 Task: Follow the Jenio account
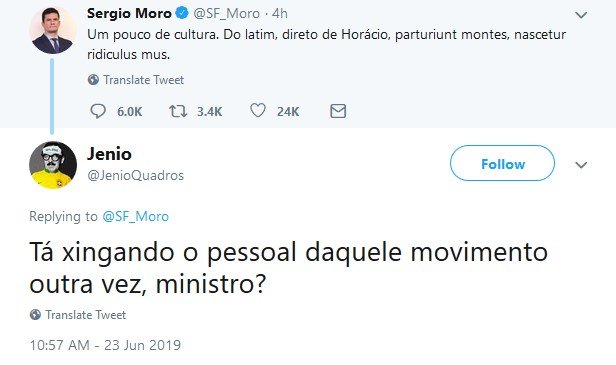pos(502,163)
